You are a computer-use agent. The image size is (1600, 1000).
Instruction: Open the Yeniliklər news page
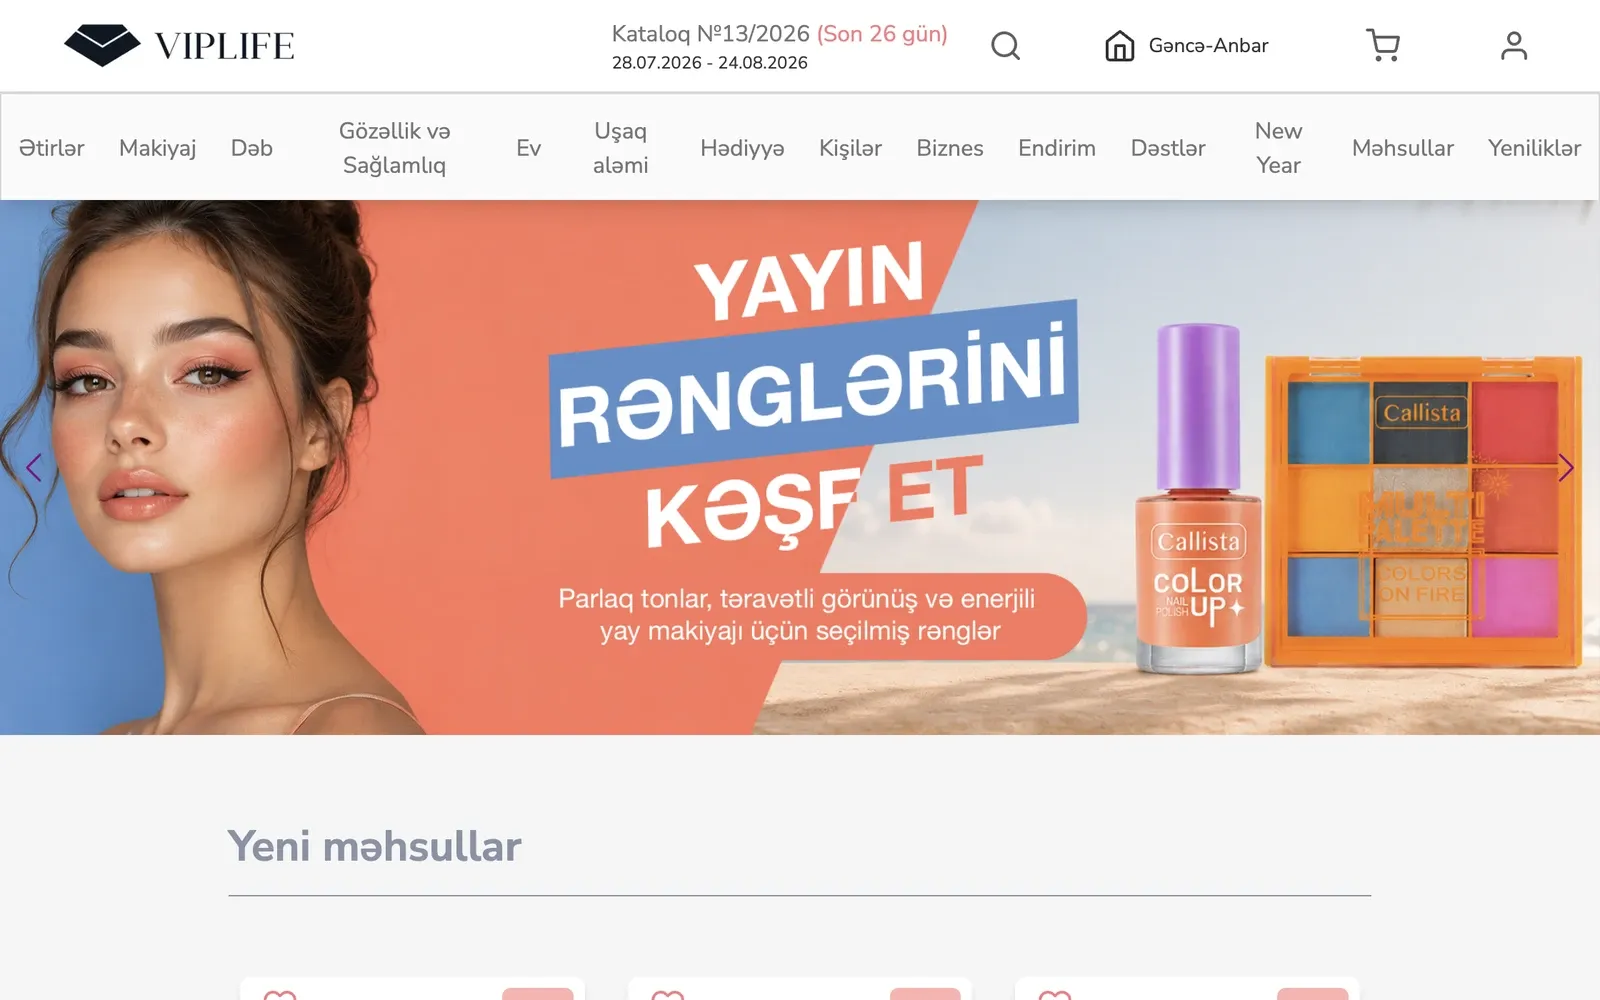(x=1534, y=148)
